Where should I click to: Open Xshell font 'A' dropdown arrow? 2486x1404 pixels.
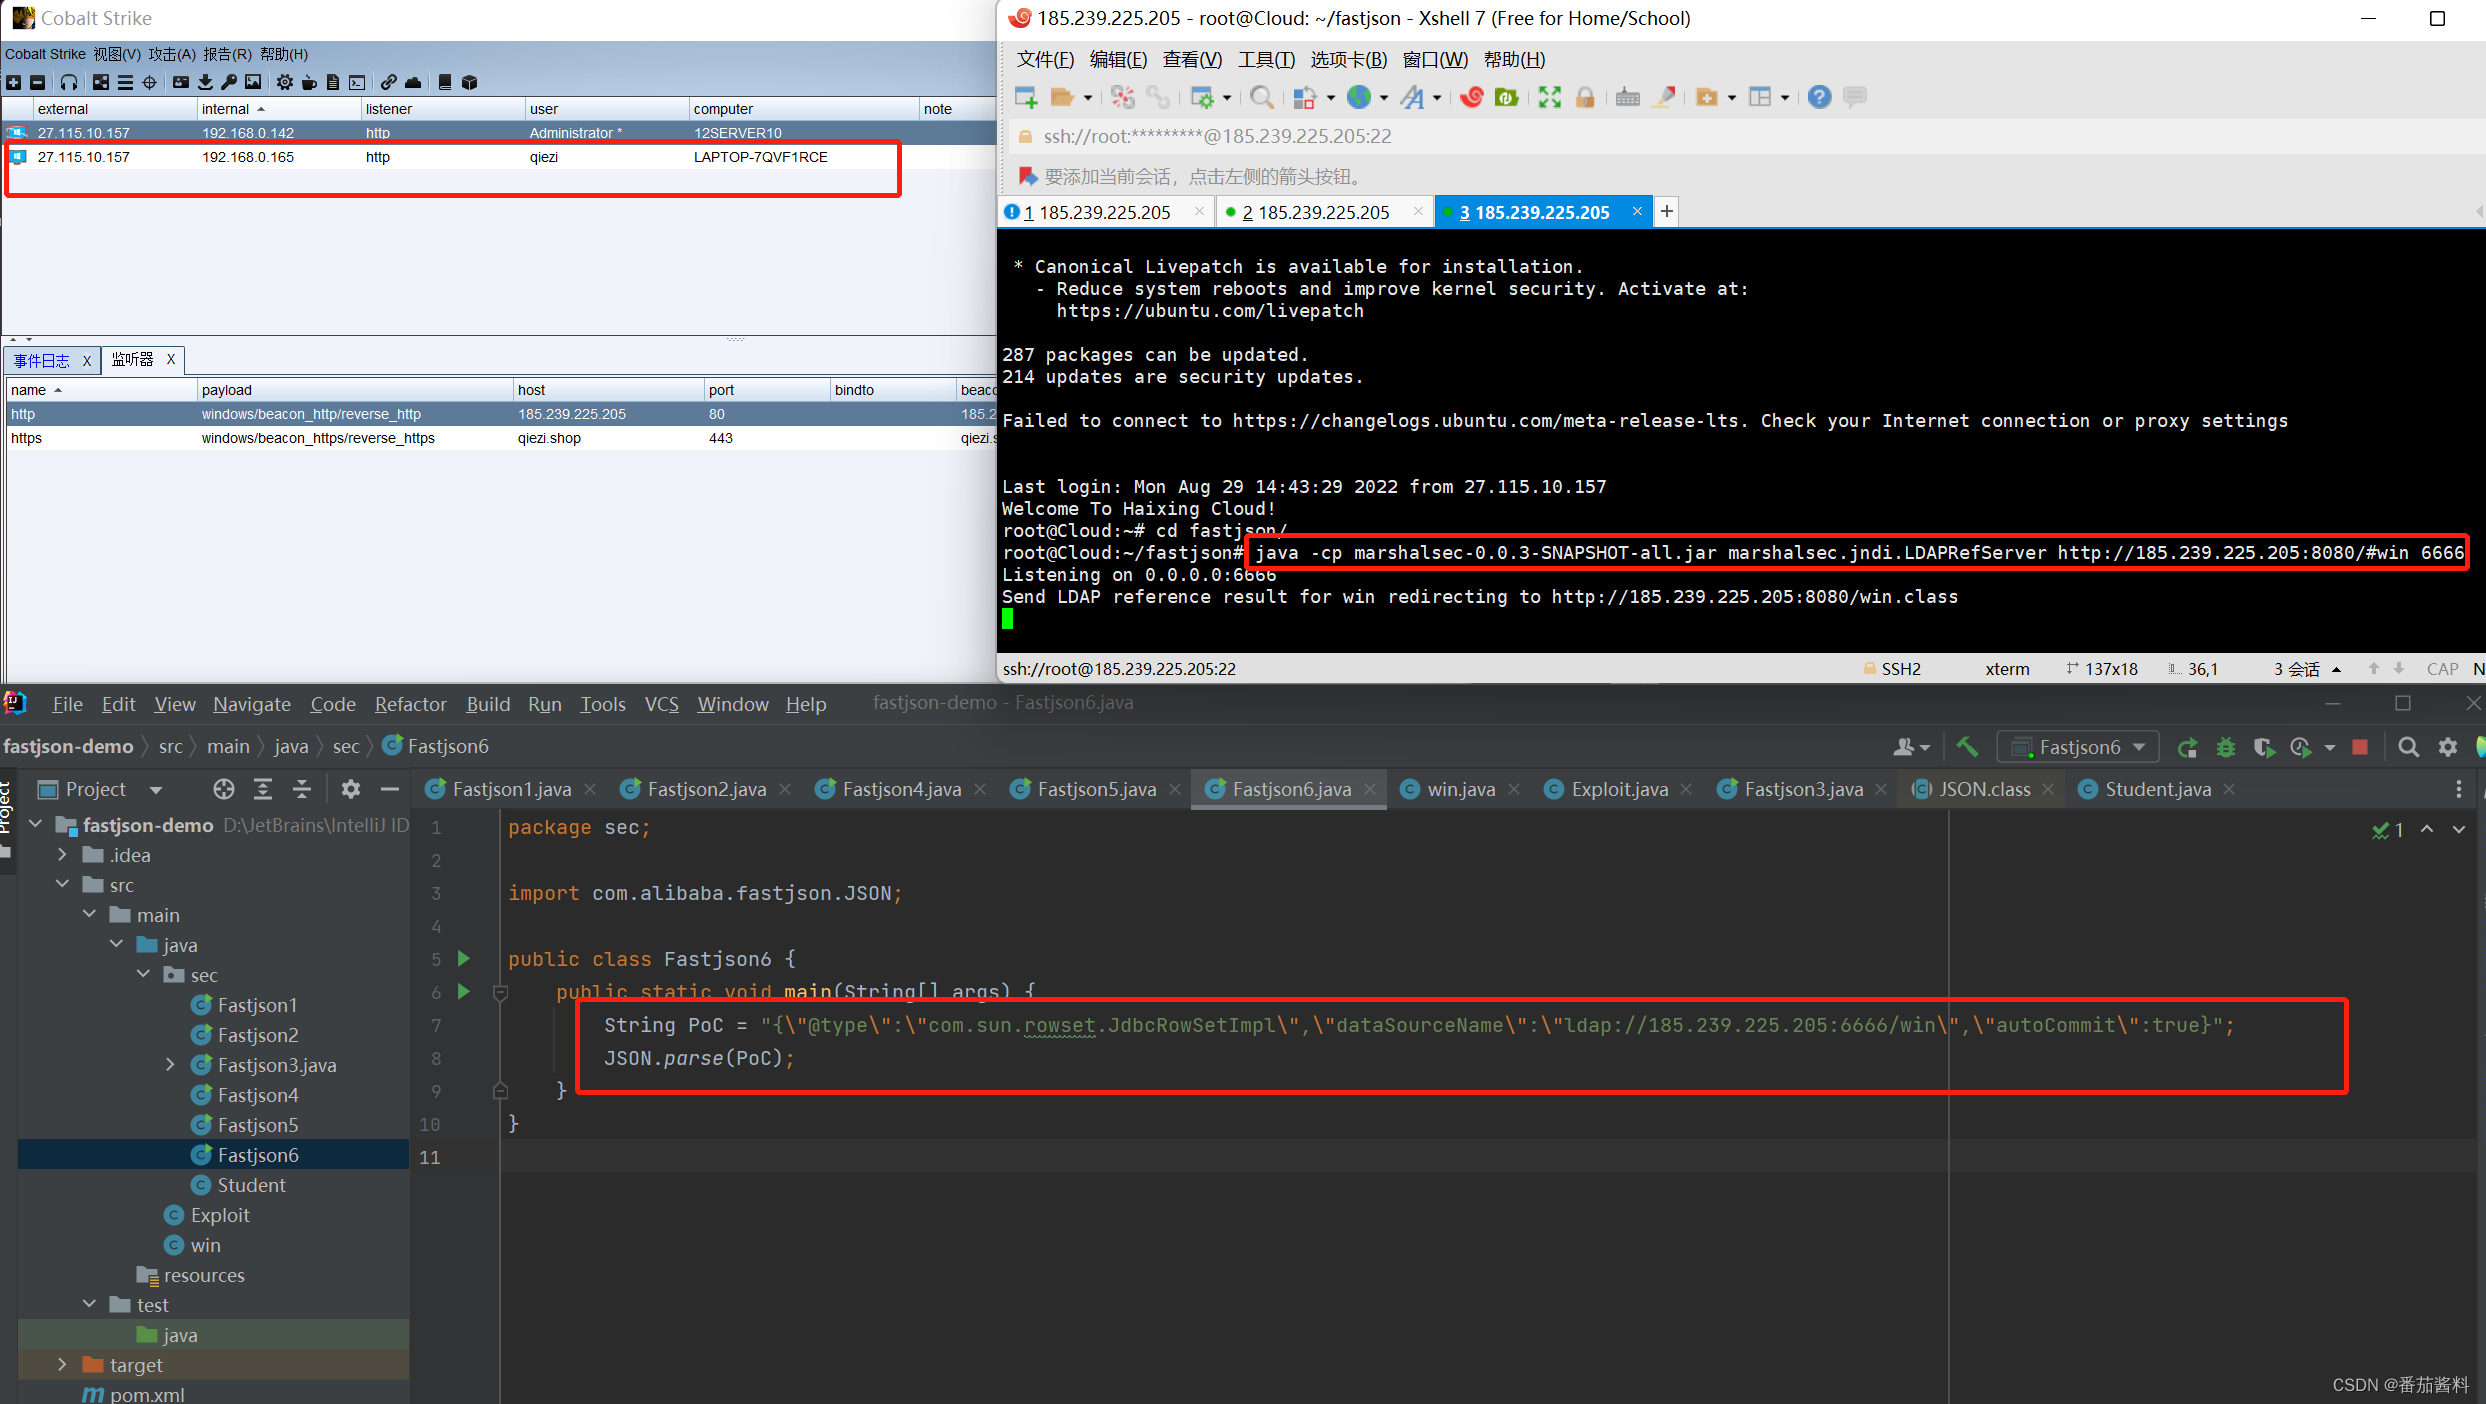[x=1437, y=98]
